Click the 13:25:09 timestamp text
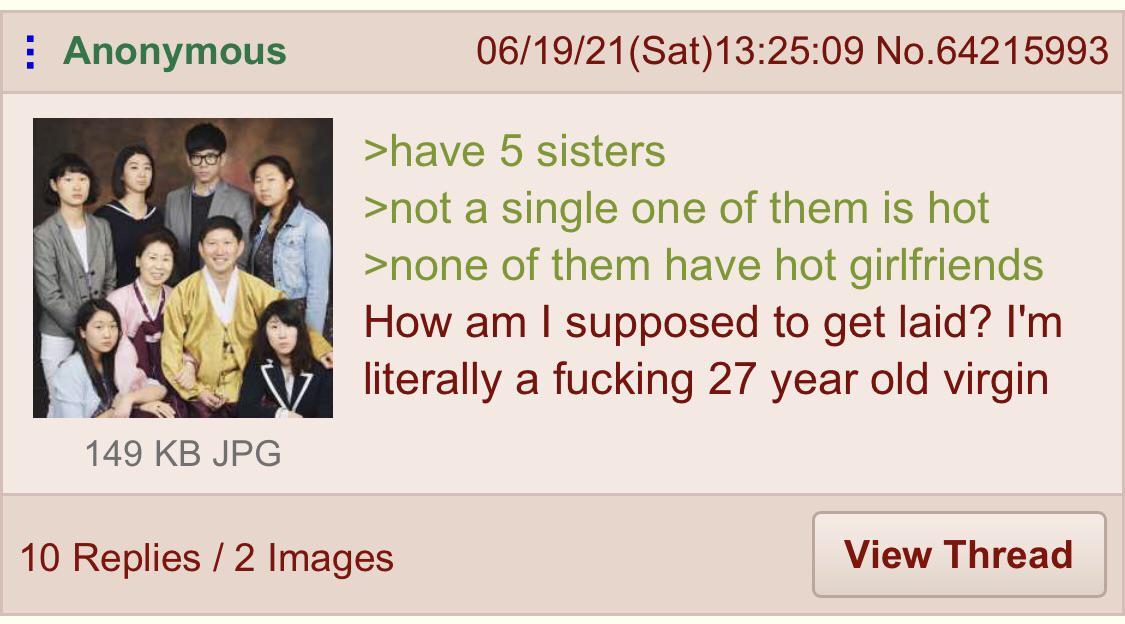Image resolution: width=1125 pixels, height=624 pixels. [789, 52]
